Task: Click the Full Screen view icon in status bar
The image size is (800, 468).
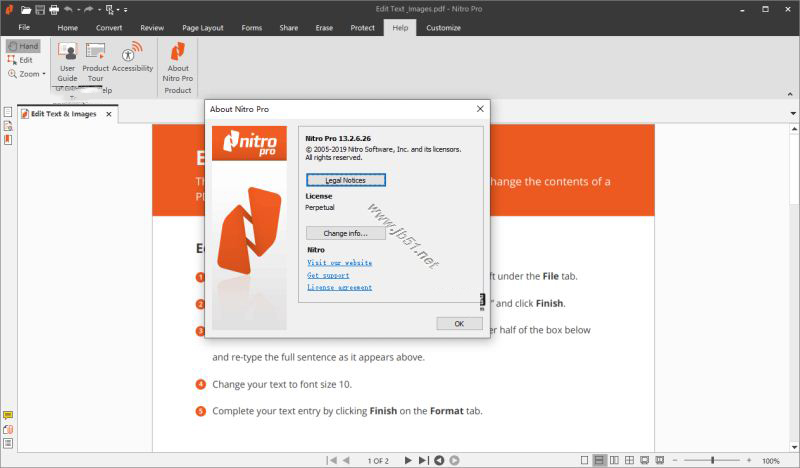Action: 645,460
